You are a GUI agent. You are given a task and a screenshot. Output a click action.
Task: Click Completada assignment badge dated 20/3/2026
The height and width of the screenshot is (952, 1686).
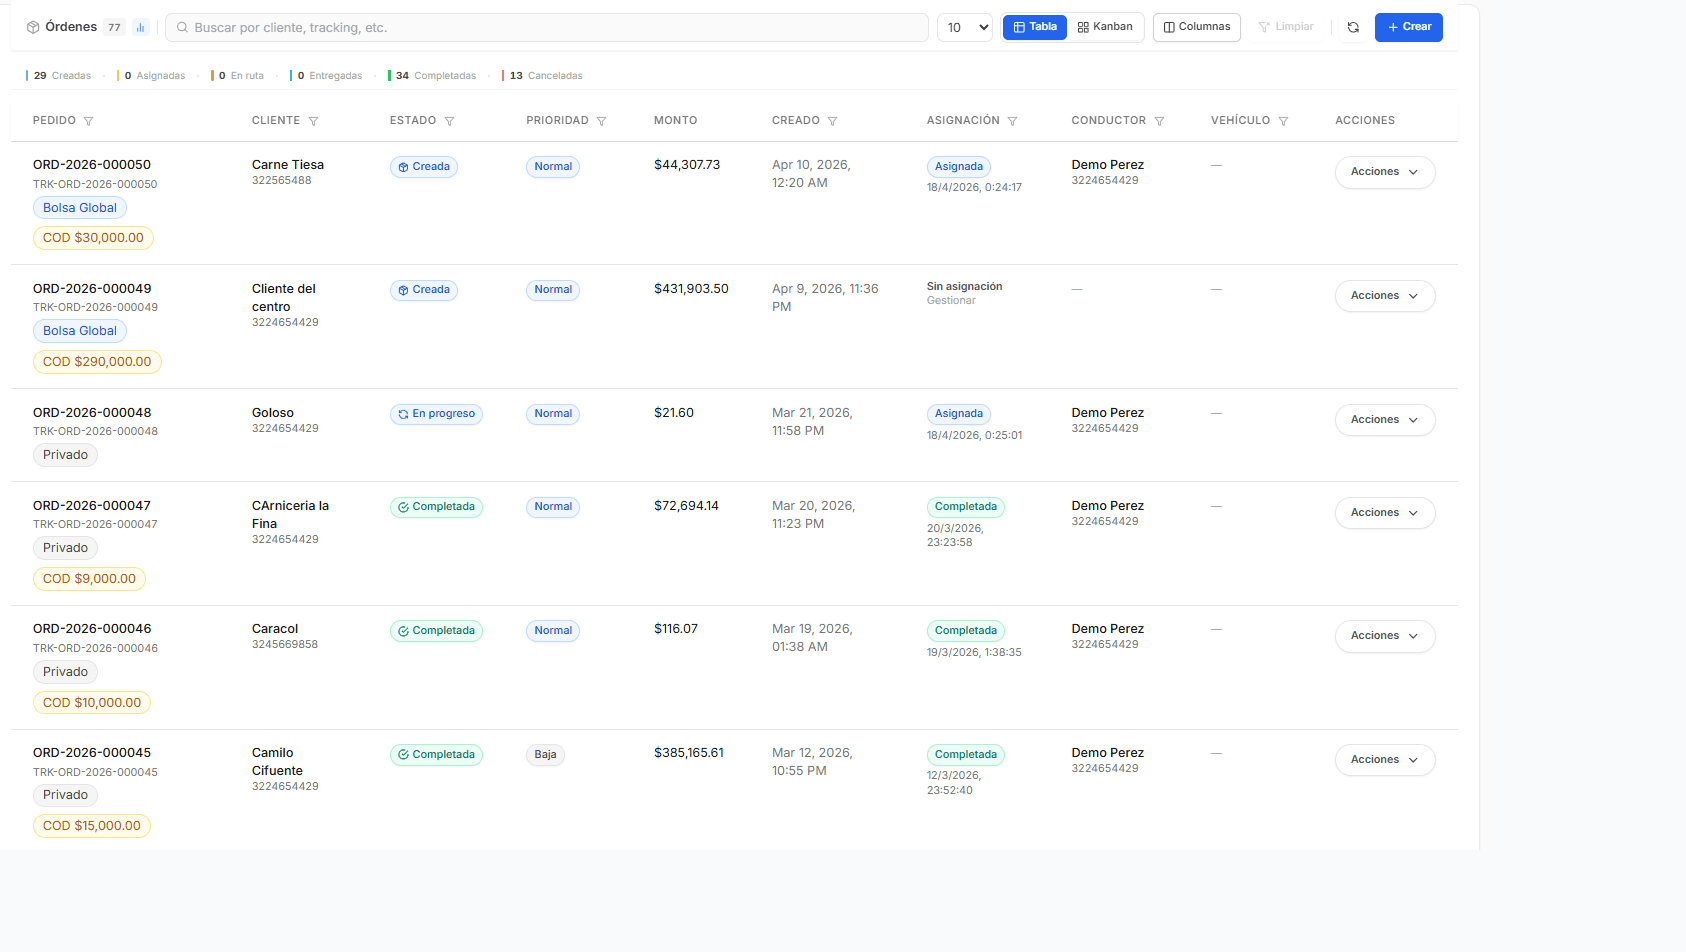(966, 507)
